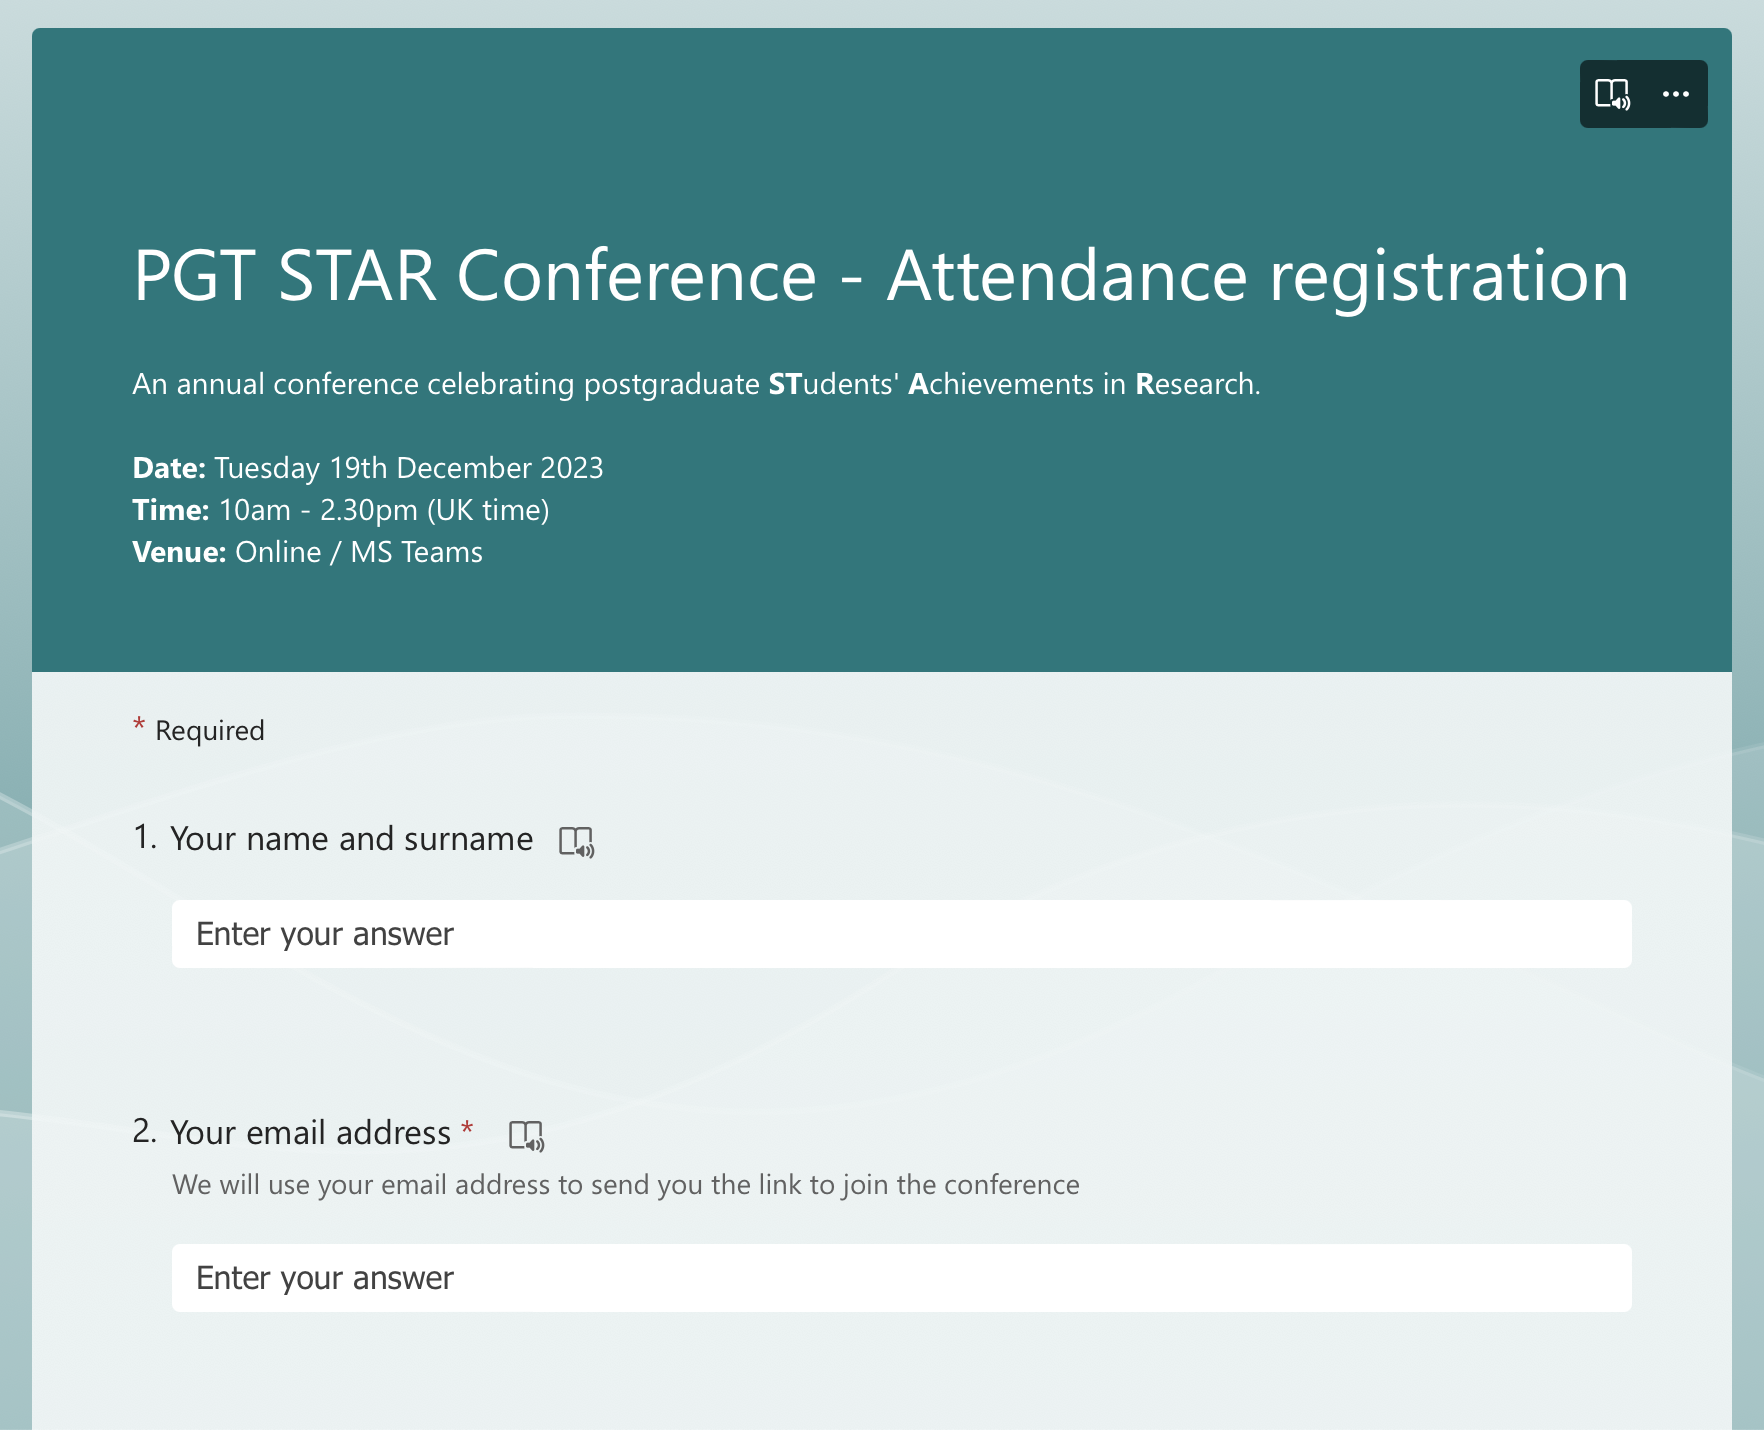Image resolution: width=1764 pixels, height=1430 pixels.
Task: Click the Venue line showing Online / MS Teams
Action: (x=308, y=552)
